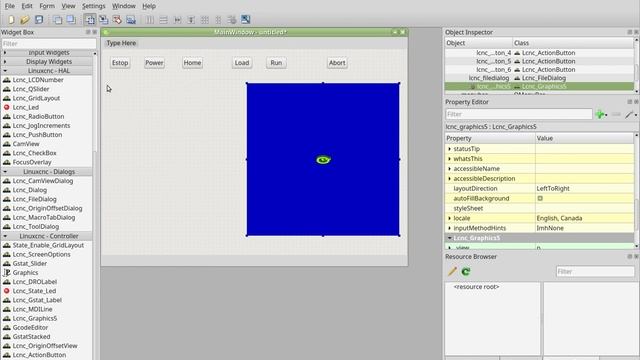Screen dimensions: 640x360
Task: Select Lcnc_DROLabel in the Widget Box
Action: pos(35,282)
